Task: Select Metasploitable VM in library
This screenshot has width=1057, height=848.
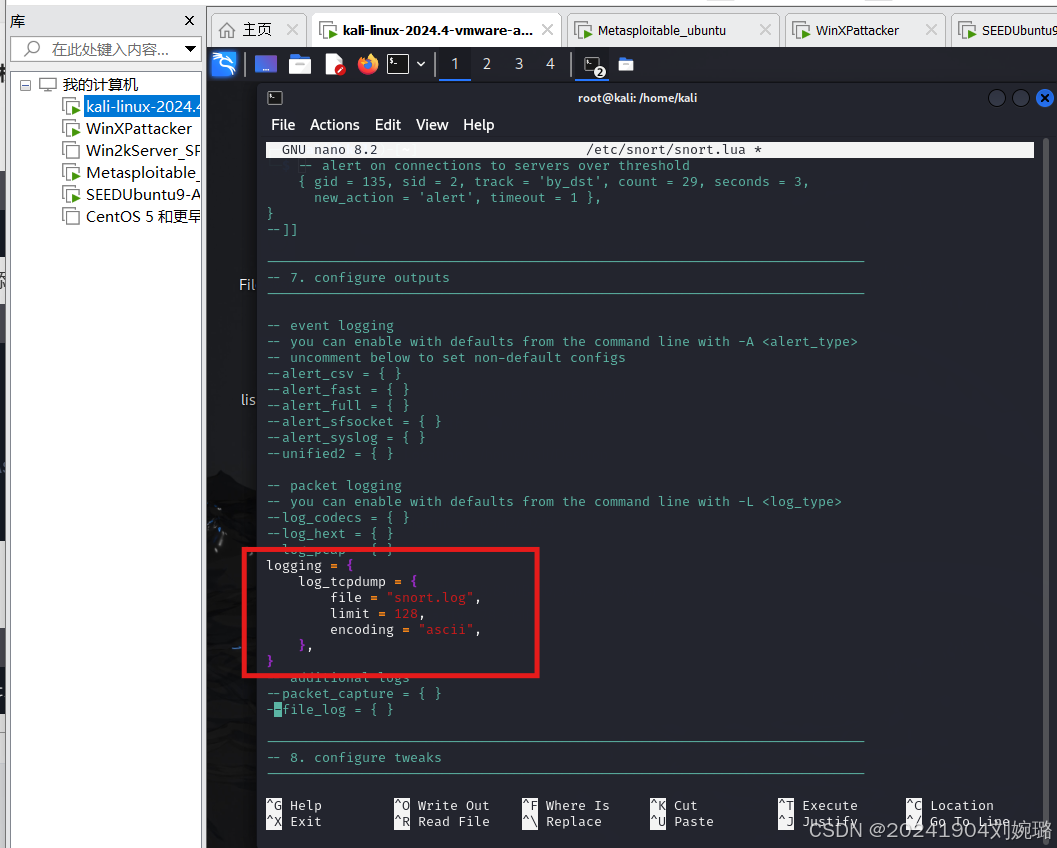Action: (142, 173)
